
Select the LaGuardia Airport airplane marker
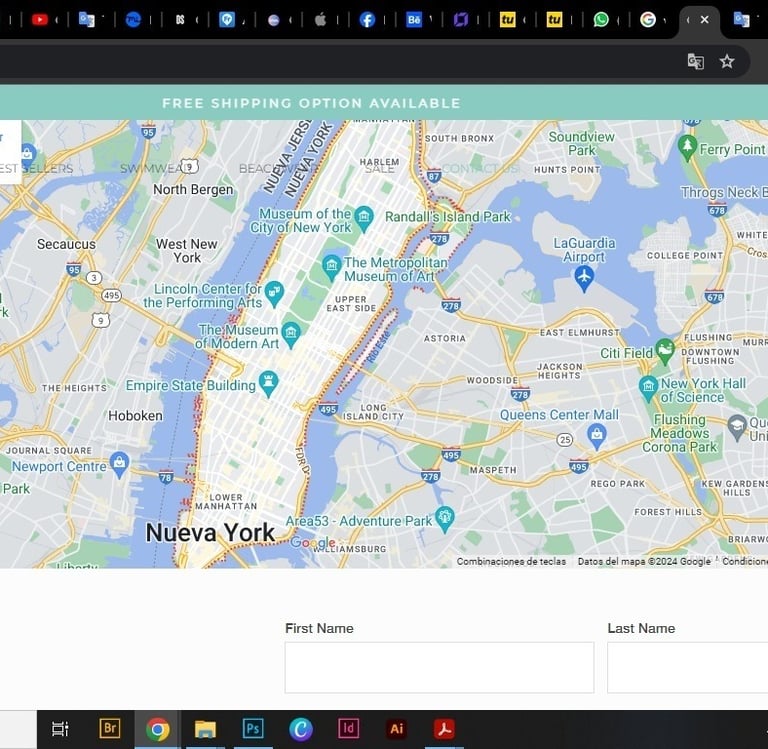(x=584, y=279)
